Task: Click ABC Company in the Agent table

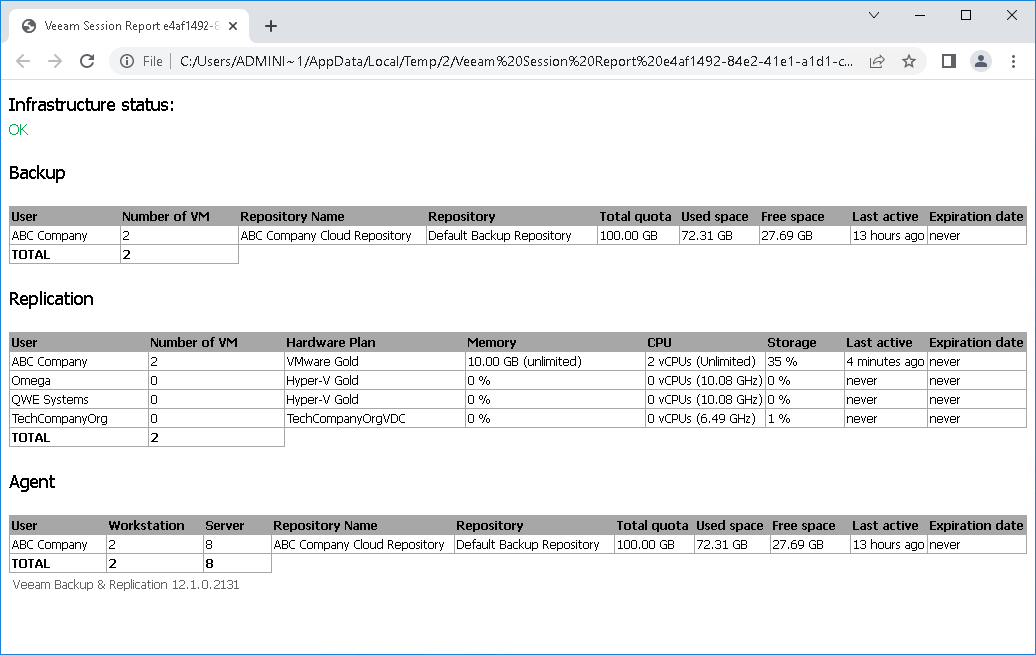Action: tap(50, 545)
